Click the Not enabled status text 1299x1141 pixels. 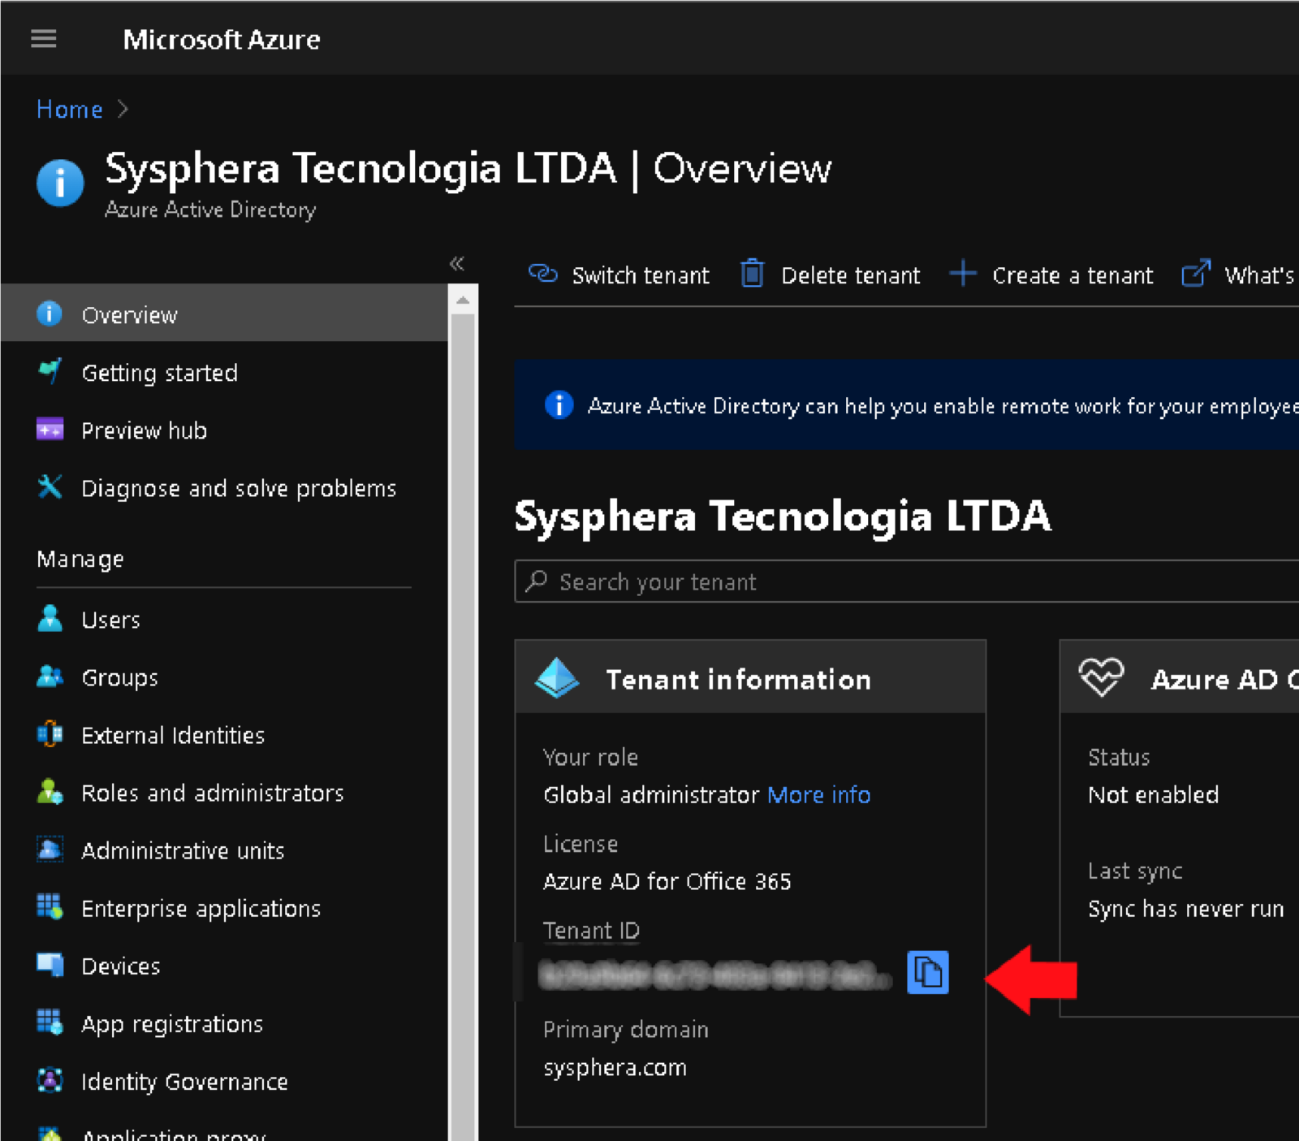(1153, 795)
